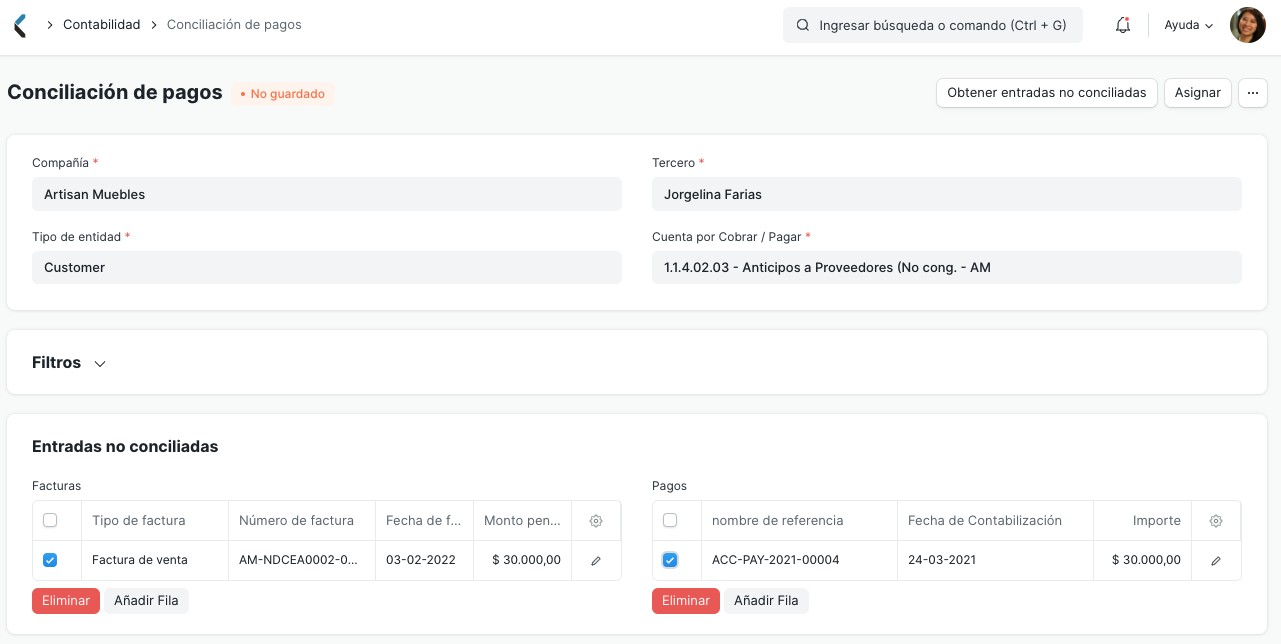Toggle the select-all checkbox in Facturas table
Image resolution: width=1281 pixels, height=644 pixels.
coord(50,520)
